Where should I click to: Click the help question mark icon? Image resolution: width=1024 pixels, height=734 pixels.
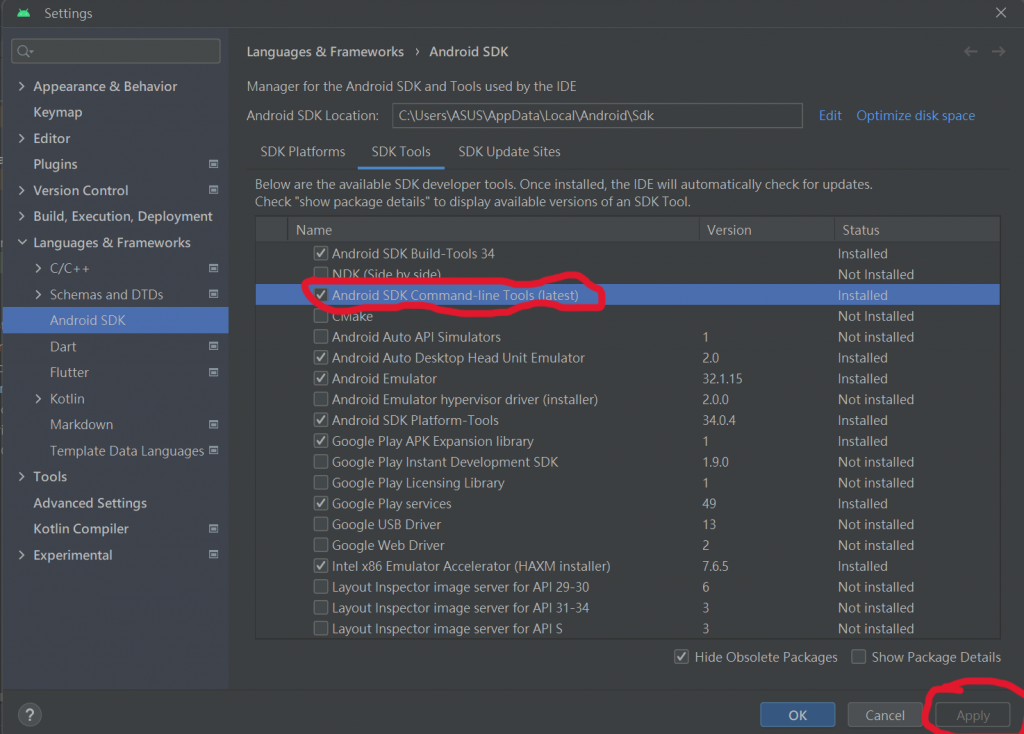pyautogui.click(x=29, y=714)
